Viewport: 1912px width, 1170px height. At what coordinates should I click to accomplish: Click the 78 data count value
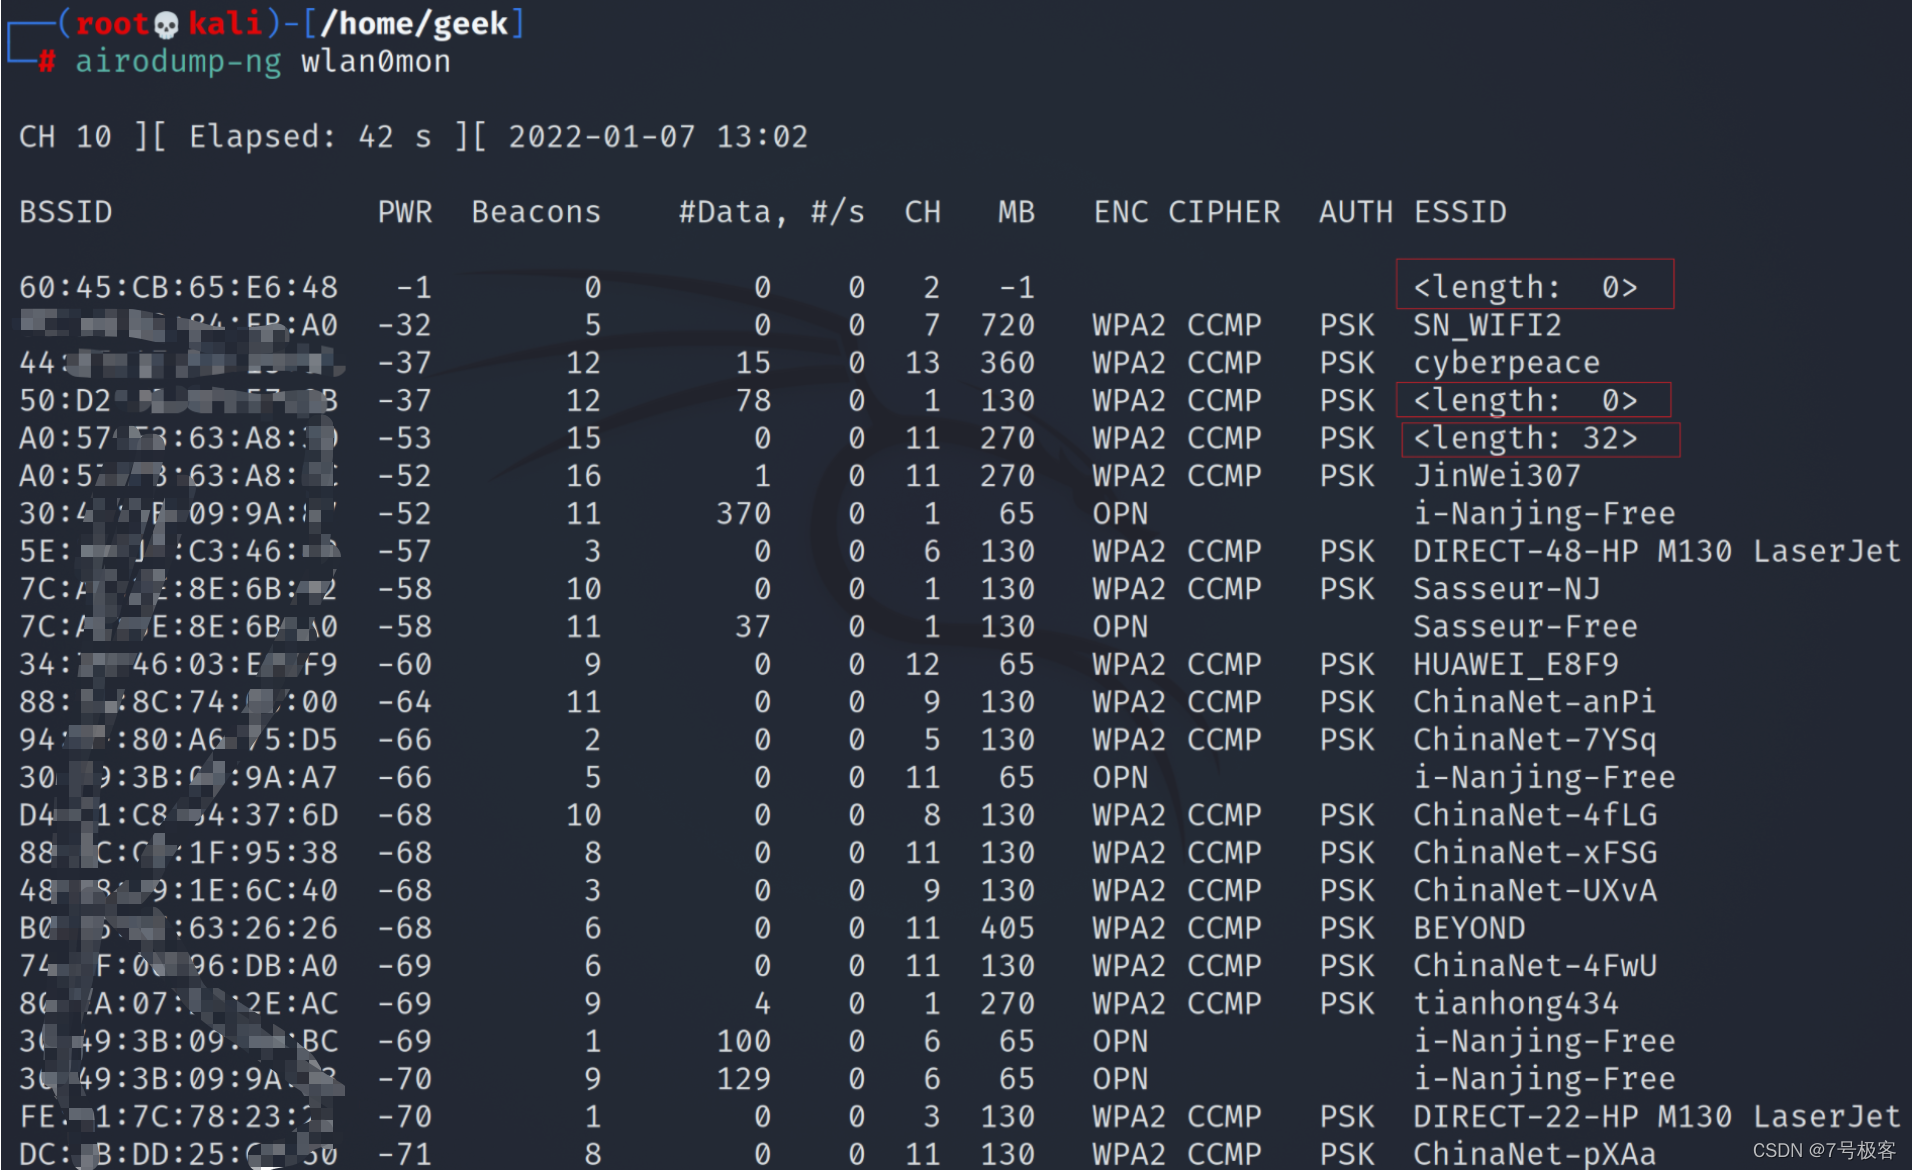tap(753, 401)
